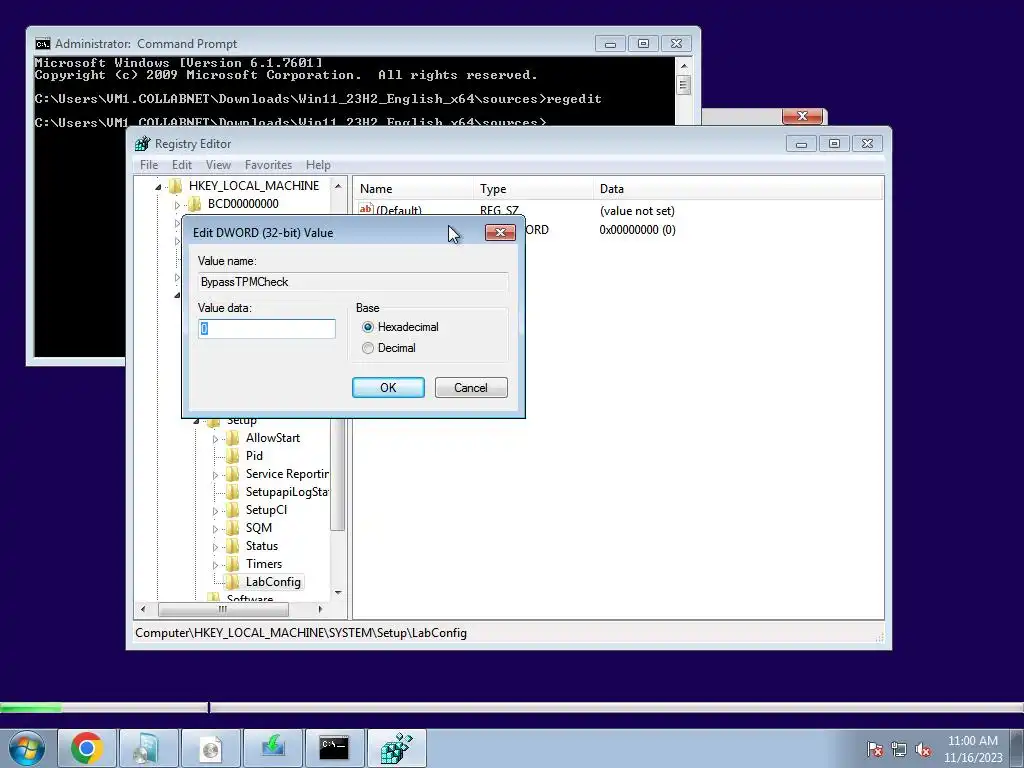Switch to Command Prompt taskbar icon

[x=334, y=748]
